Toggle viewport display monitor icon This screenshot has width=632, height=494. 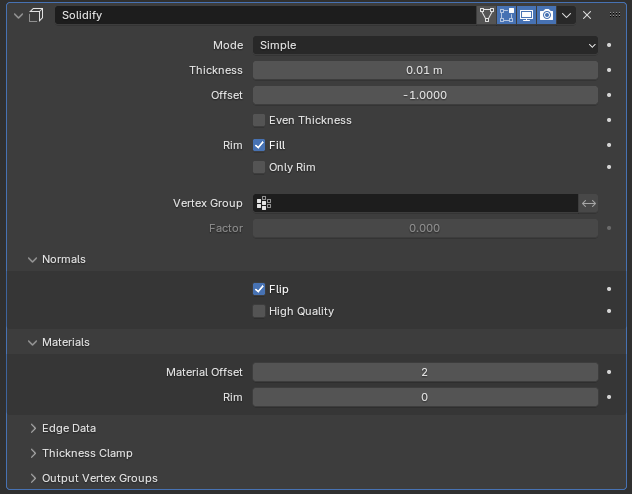pyautogui.click(x=527, y=15)
